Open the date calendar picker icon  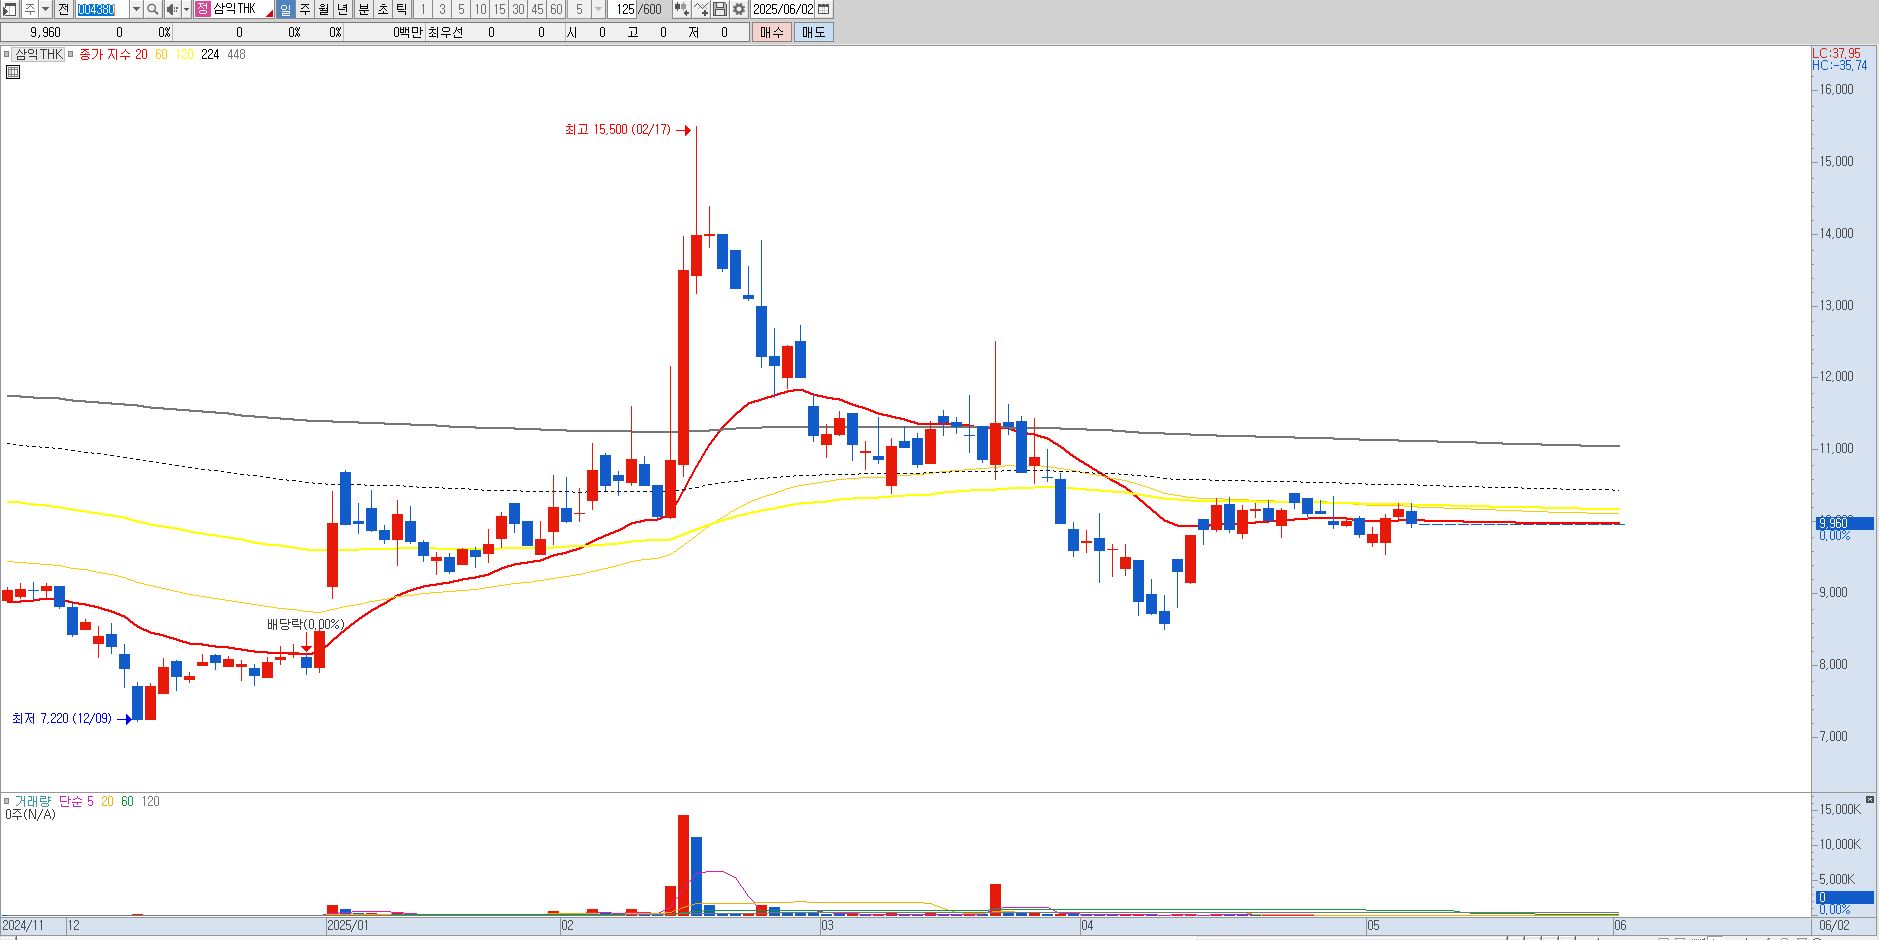(823, 9)
